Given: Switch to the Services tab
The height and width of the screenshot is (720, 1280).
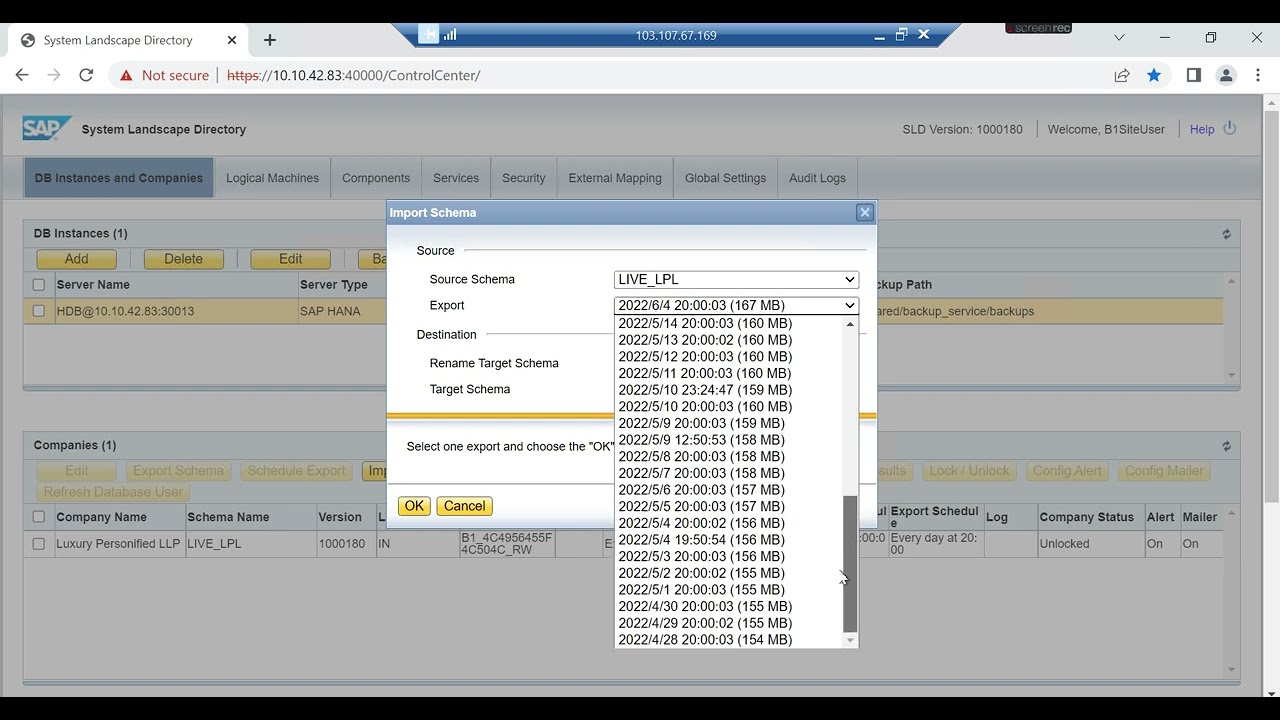Looking at the screenshot, I should (x=456, y=178).
